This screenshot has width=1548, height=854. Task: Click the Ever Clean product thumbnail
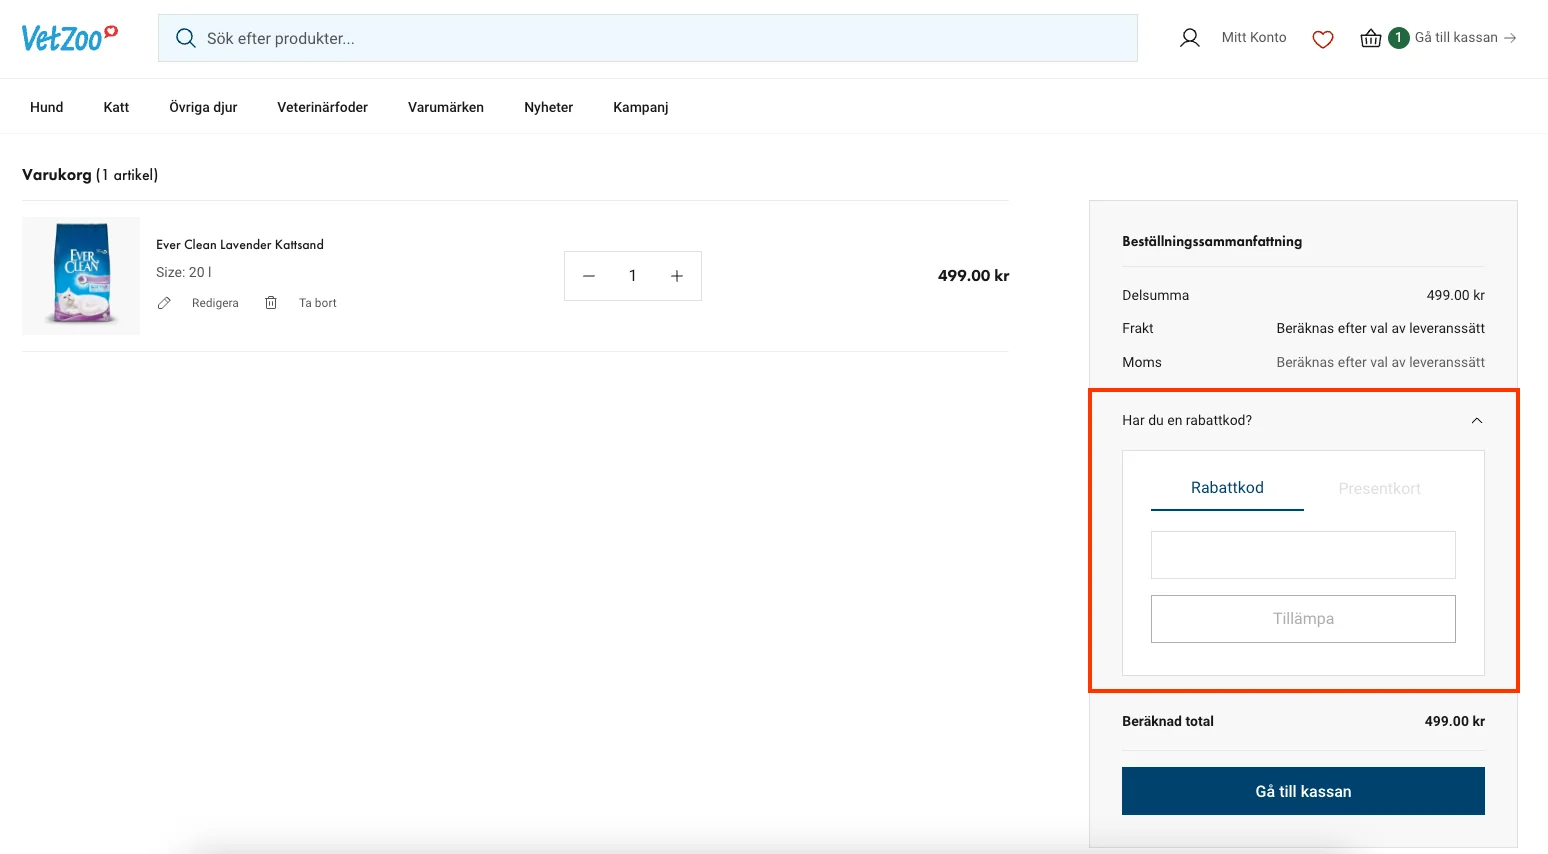pyautogui.click(x=81, y=276)
